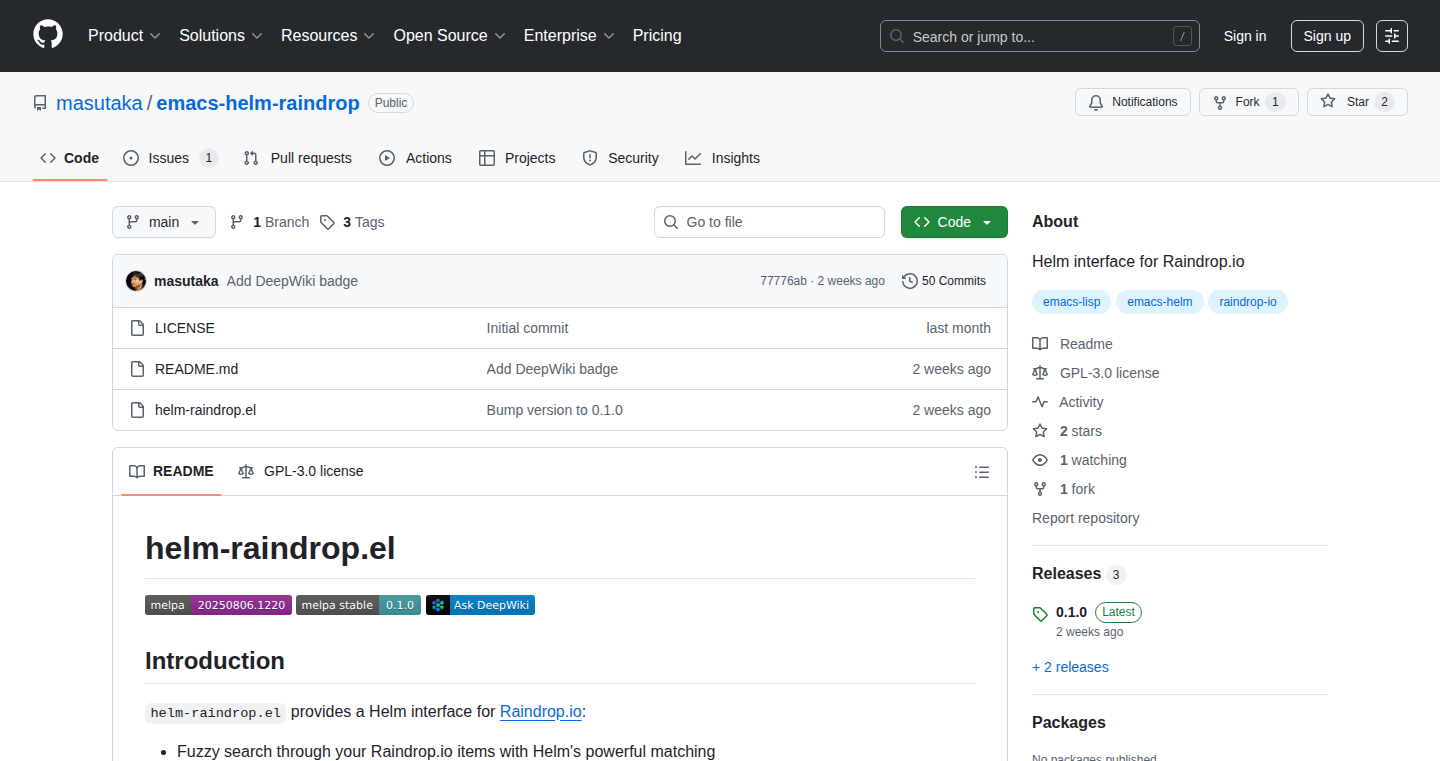Click the emacs-lisp topic tag

[1071, 302]
